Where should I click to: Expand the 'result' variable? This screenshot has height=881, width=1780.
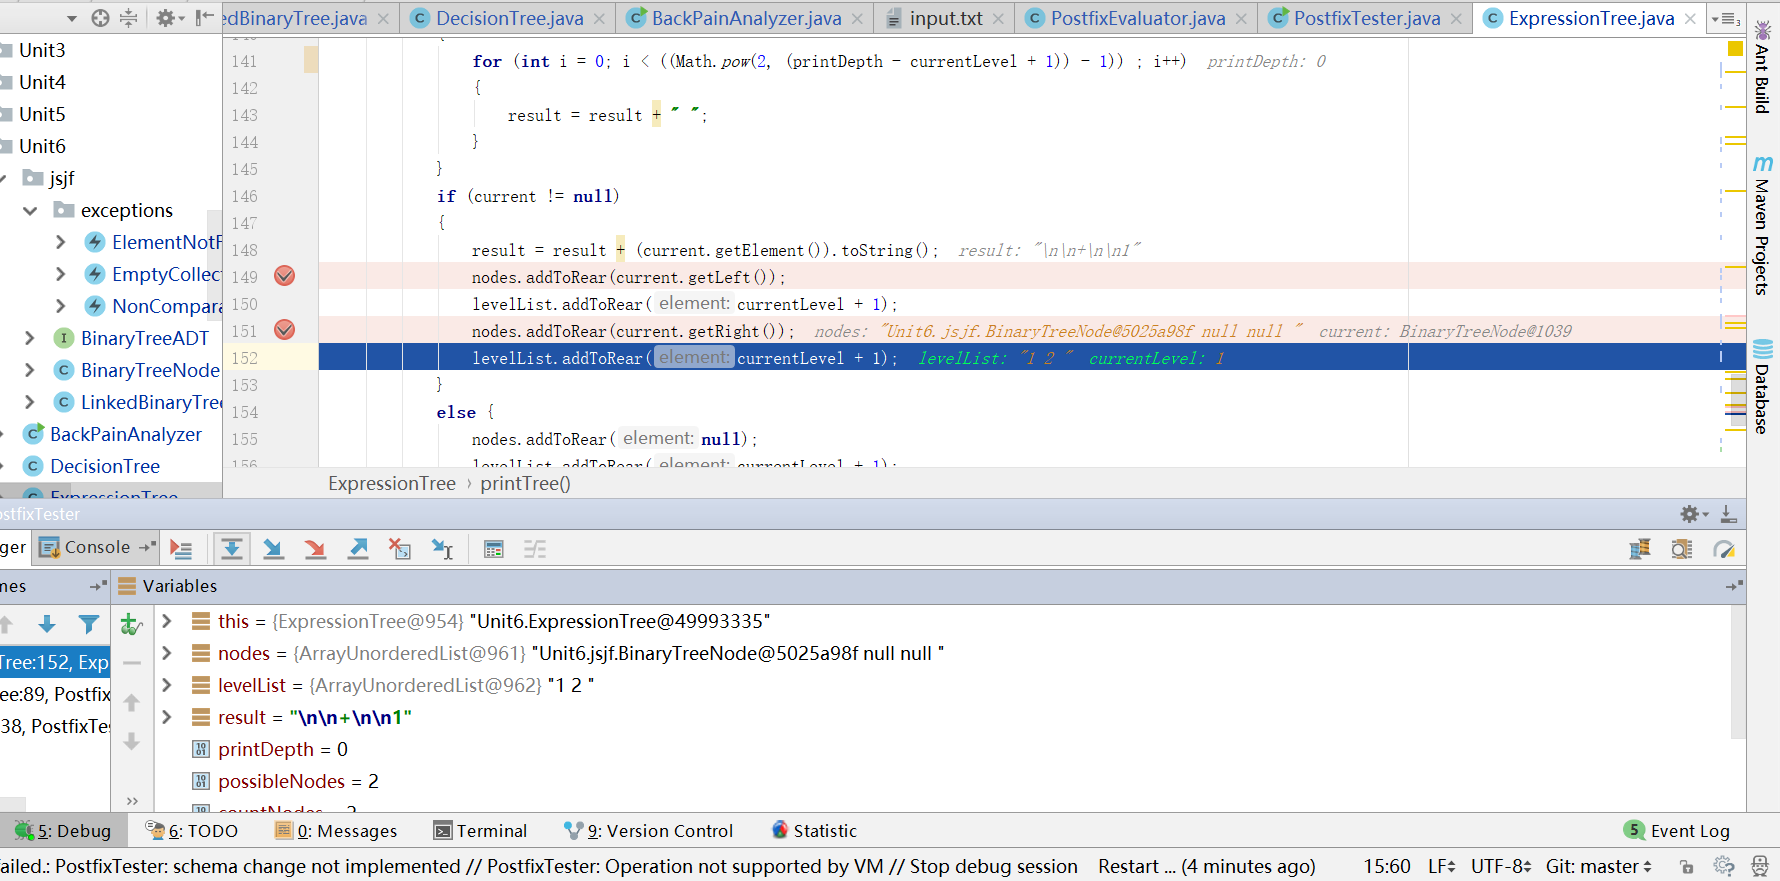pyautogui.click(x=167, y=717)
